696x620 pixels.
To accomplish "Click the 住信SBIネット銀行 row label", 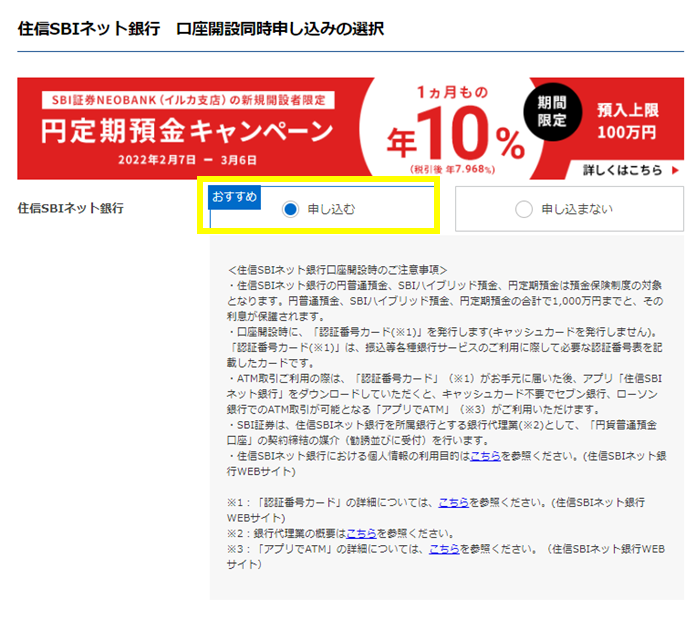I will click(x=71, y=208).
